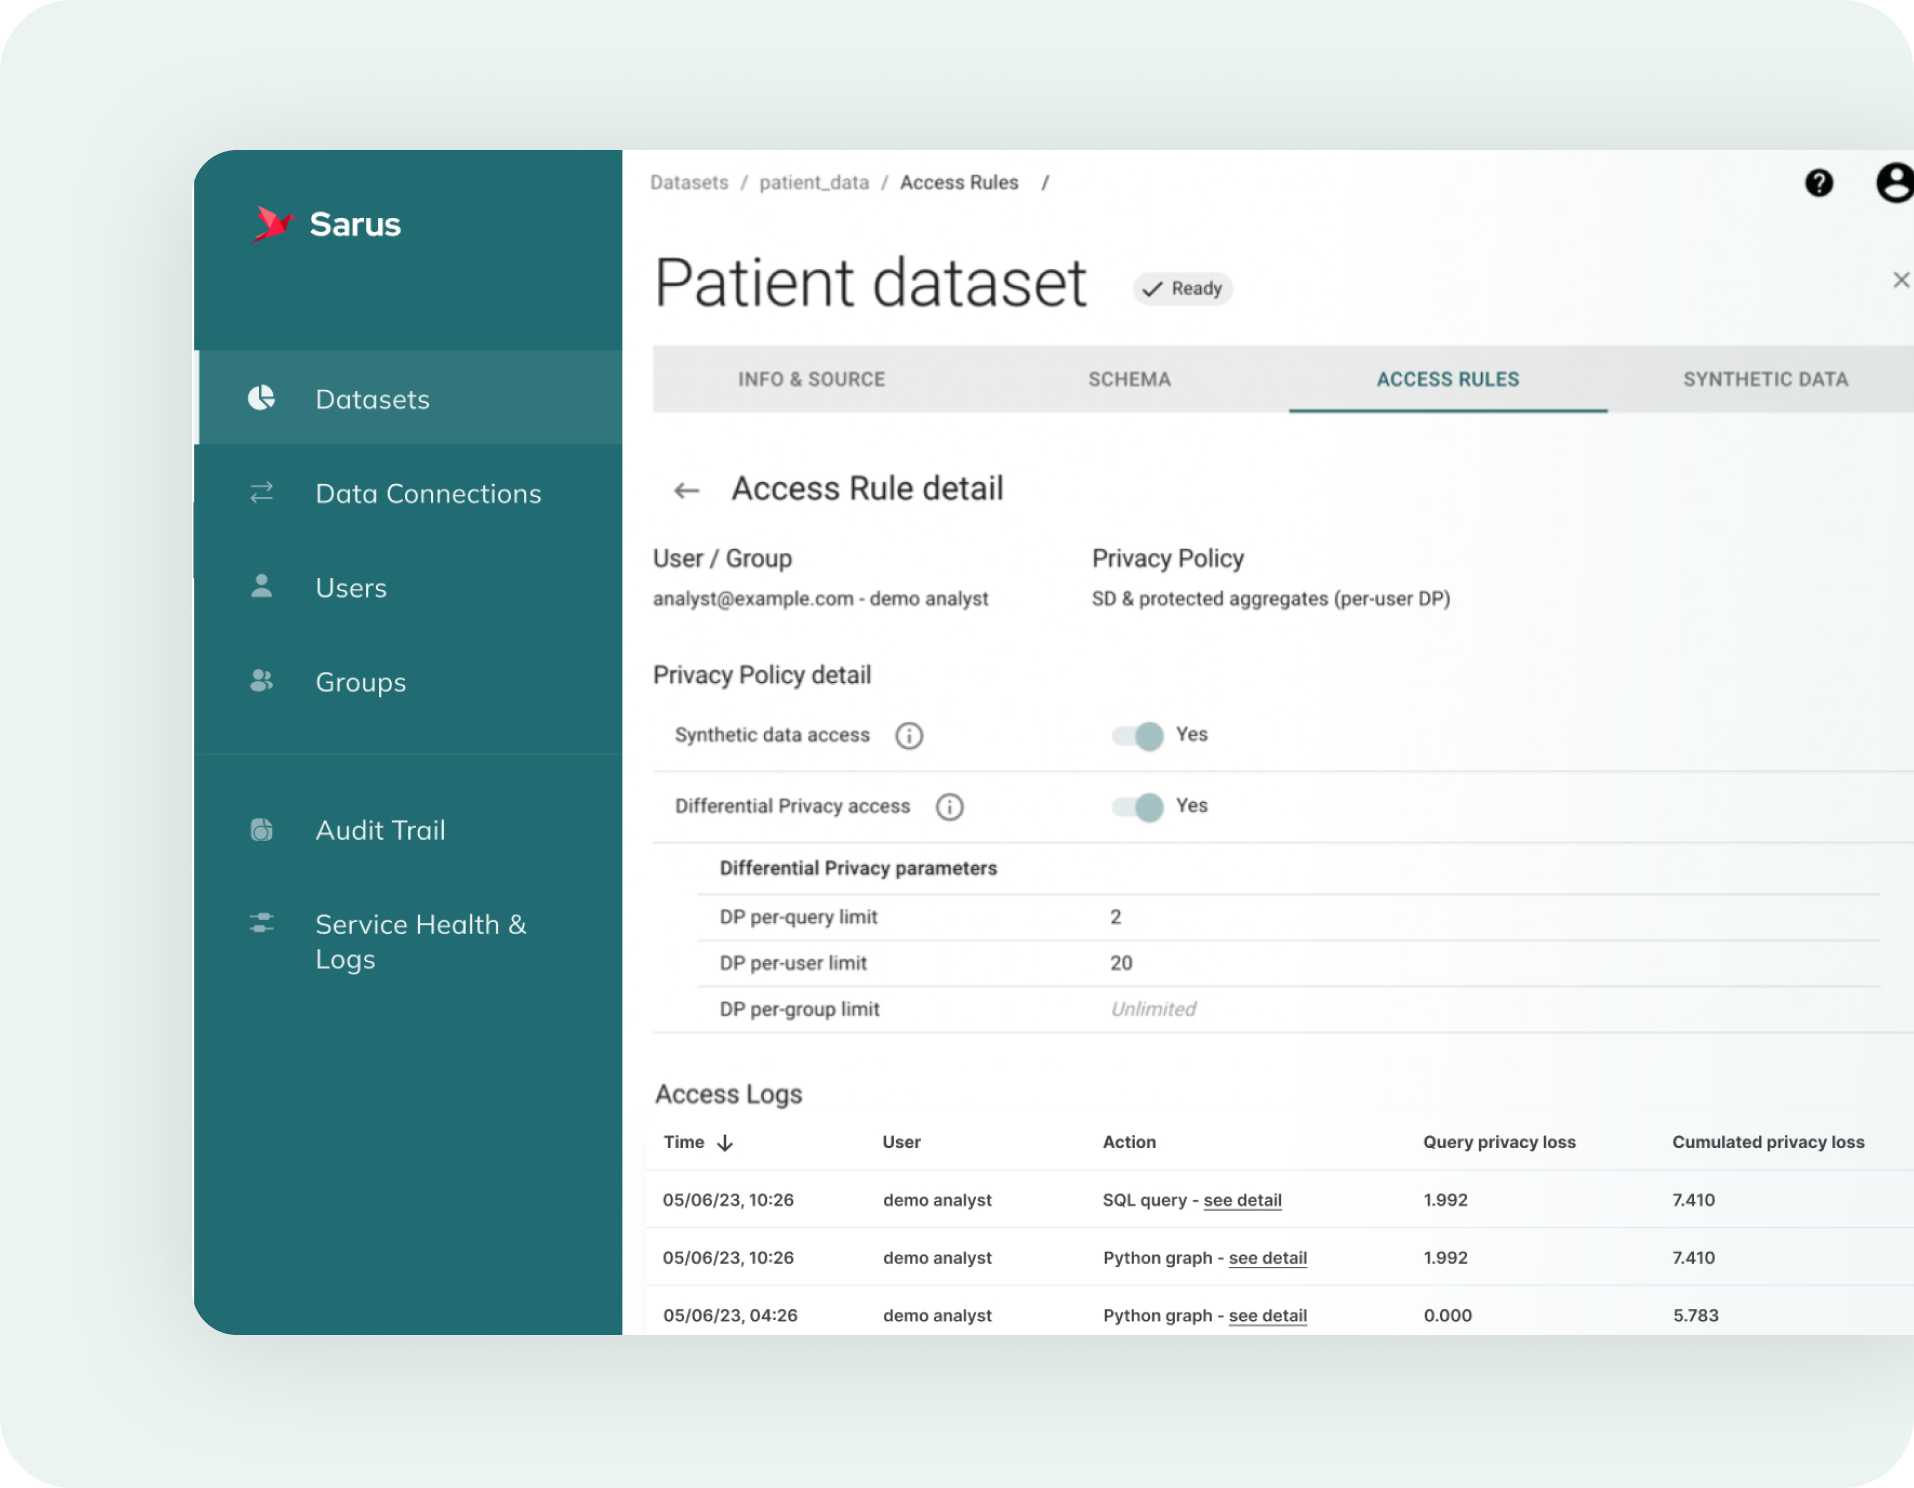Click the Groups people icon
The width and height of the screenshot is (1914, 1488).
[261, 681]
